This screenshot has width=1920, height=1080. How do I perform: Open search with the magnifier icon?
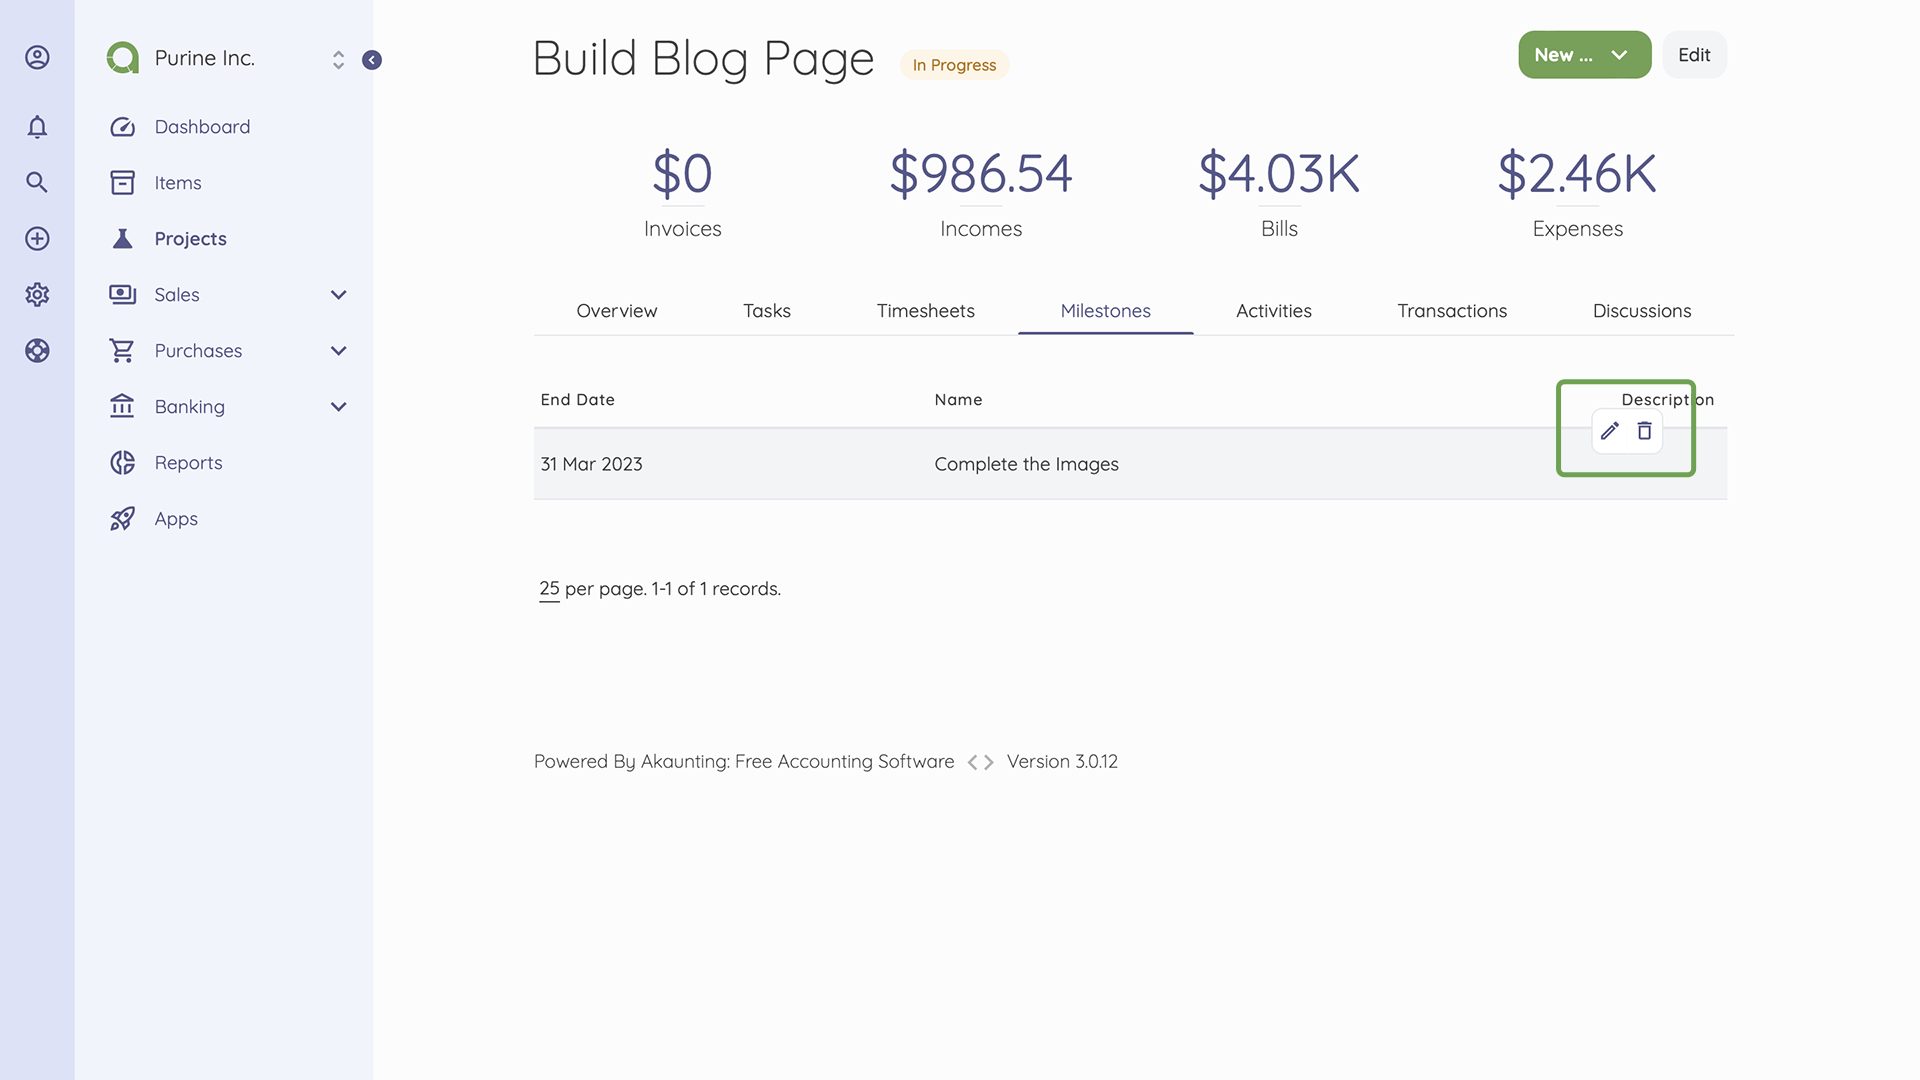click(x=37, y=182)
